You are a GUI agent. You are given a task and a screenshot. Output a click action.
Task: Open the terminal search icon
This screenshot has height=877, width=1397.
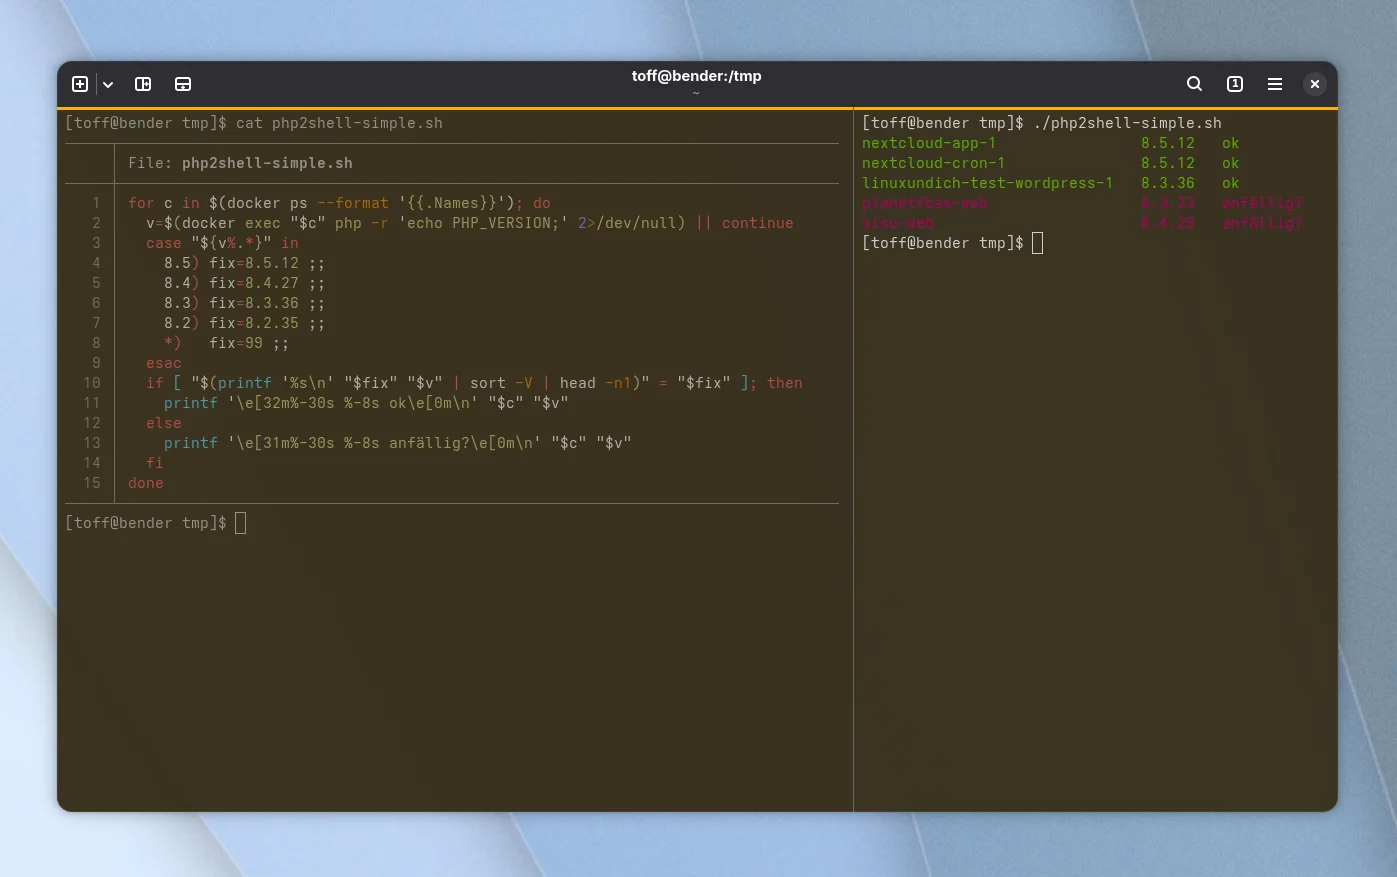click(x=1194, y=84)
